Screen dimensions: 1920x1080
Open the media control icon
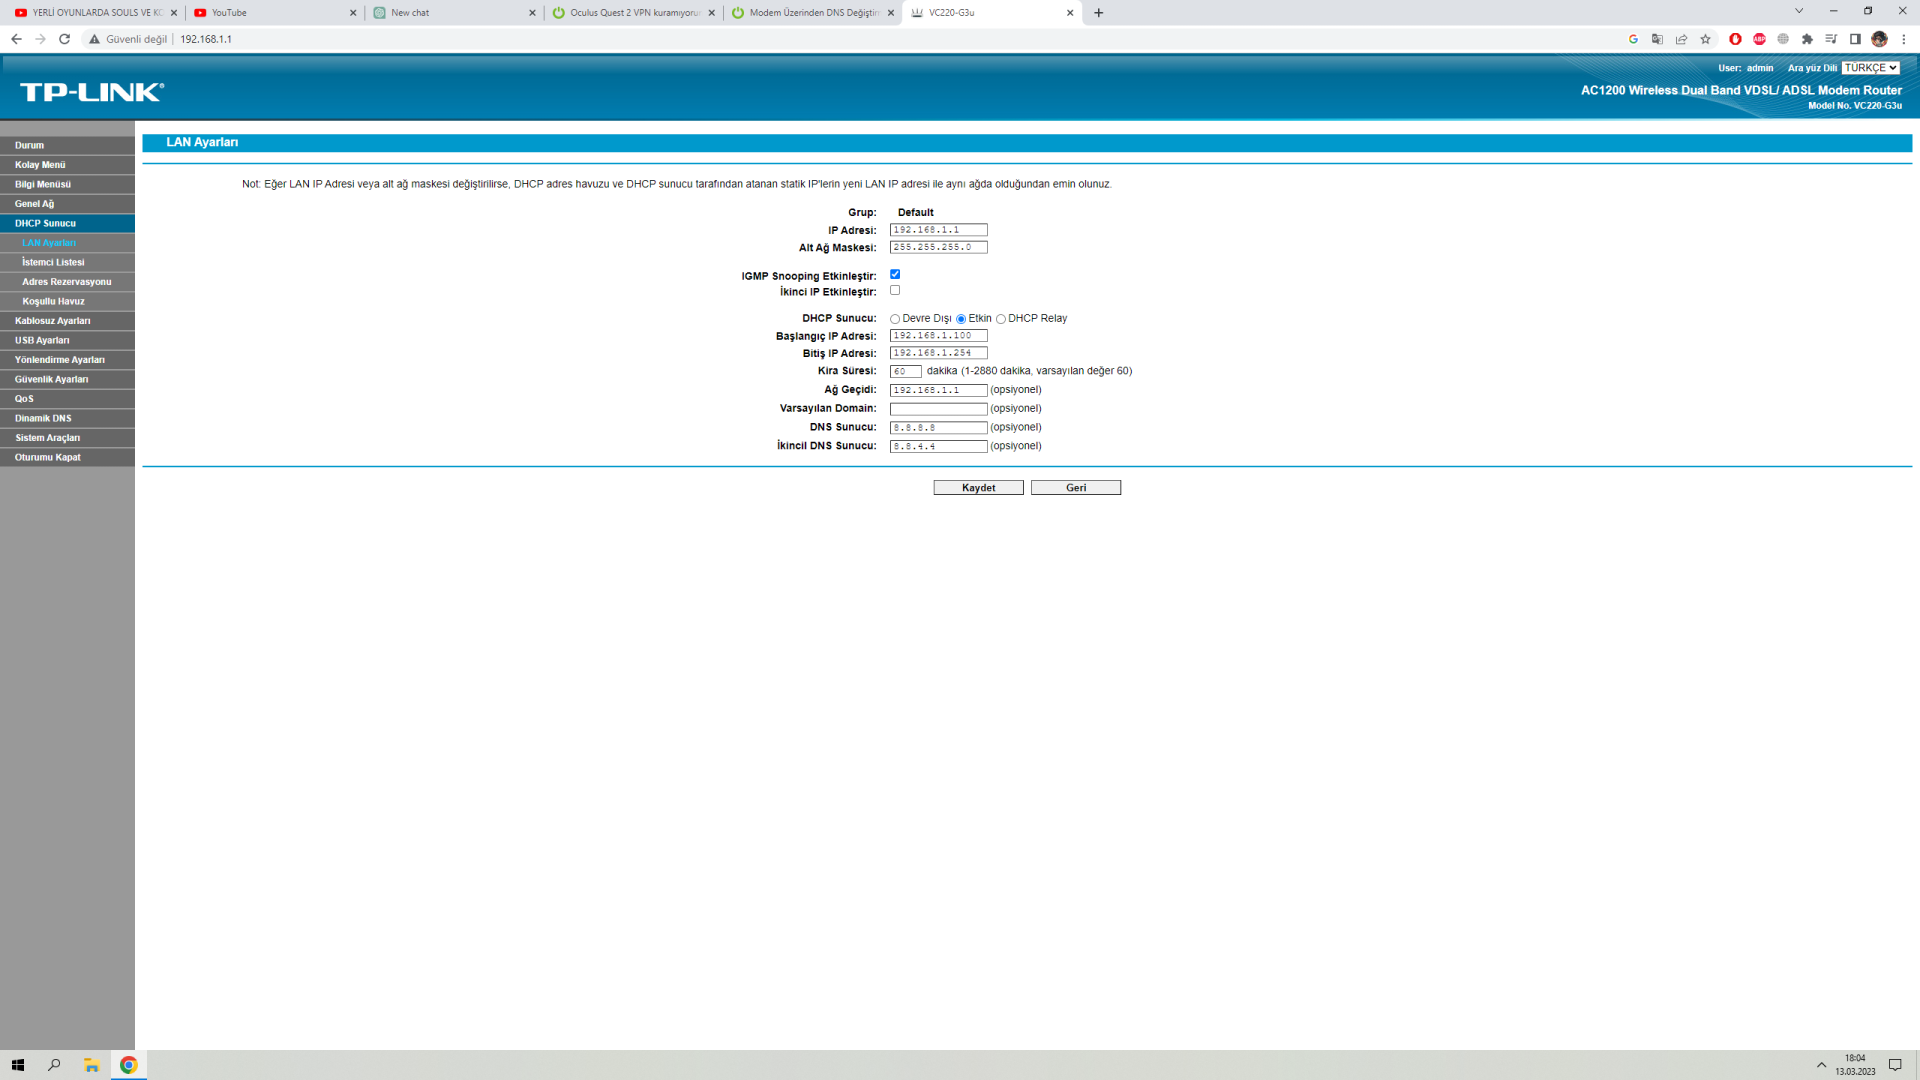(x=1831, y=39)
